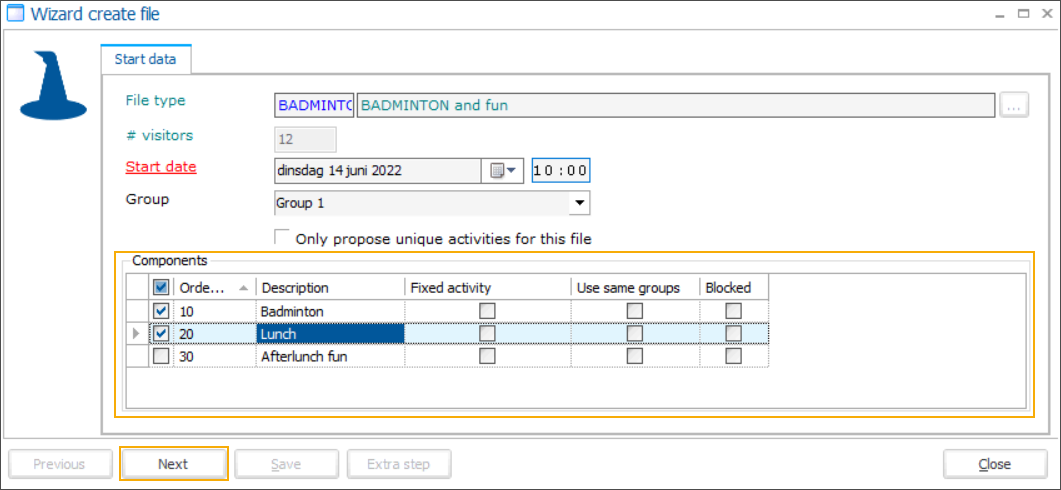Sort by the Order column header
The height and width of the screenshot is (490, 1061).
(x=214, y=288)
